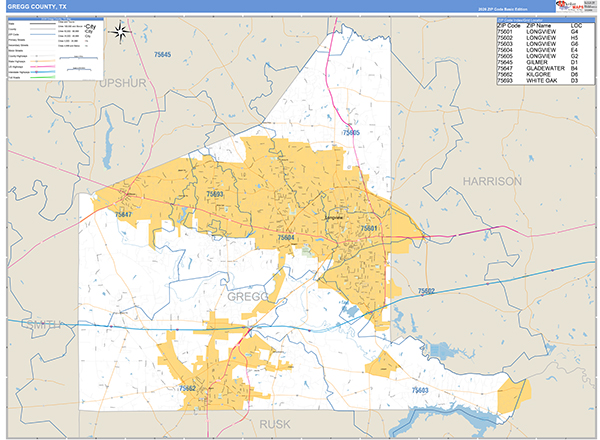Click grid location B4 in the table
Viewport: 600px width, 440px height.
pyautogui.click(x=574, y=68)
